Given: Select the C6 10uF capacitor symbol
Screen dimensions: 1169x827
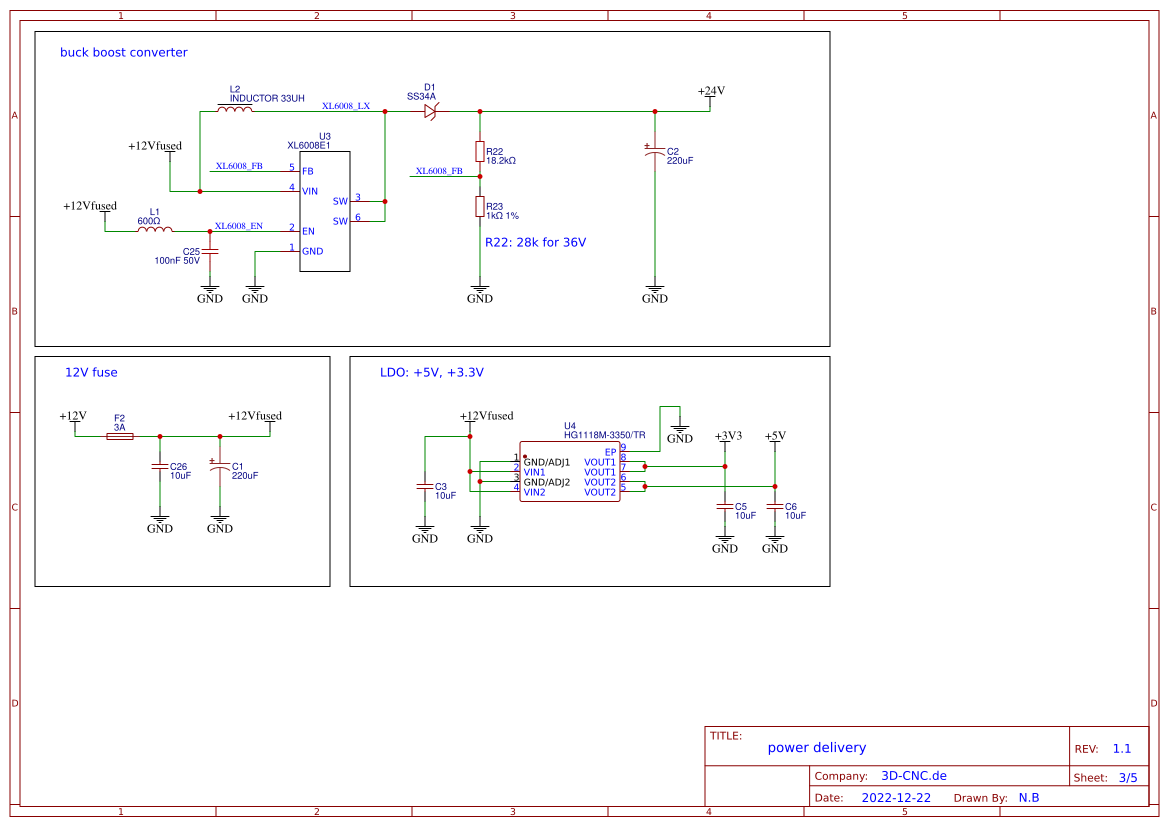Looking at the screenshot, I should pos(775,507).
